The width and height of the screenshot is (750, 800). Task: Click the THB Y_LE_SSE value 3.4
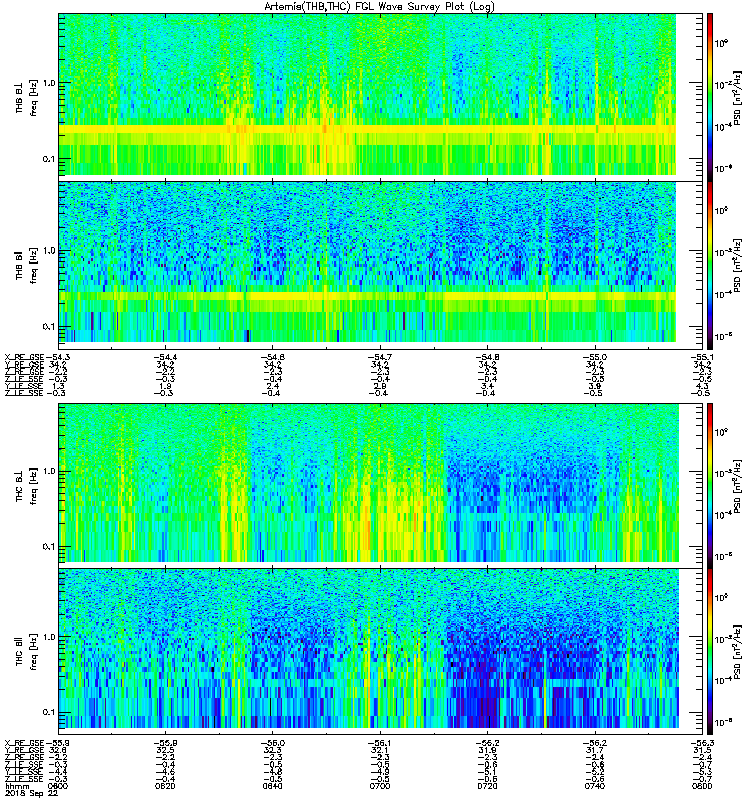pyautogui.click(x=488, y=386)
